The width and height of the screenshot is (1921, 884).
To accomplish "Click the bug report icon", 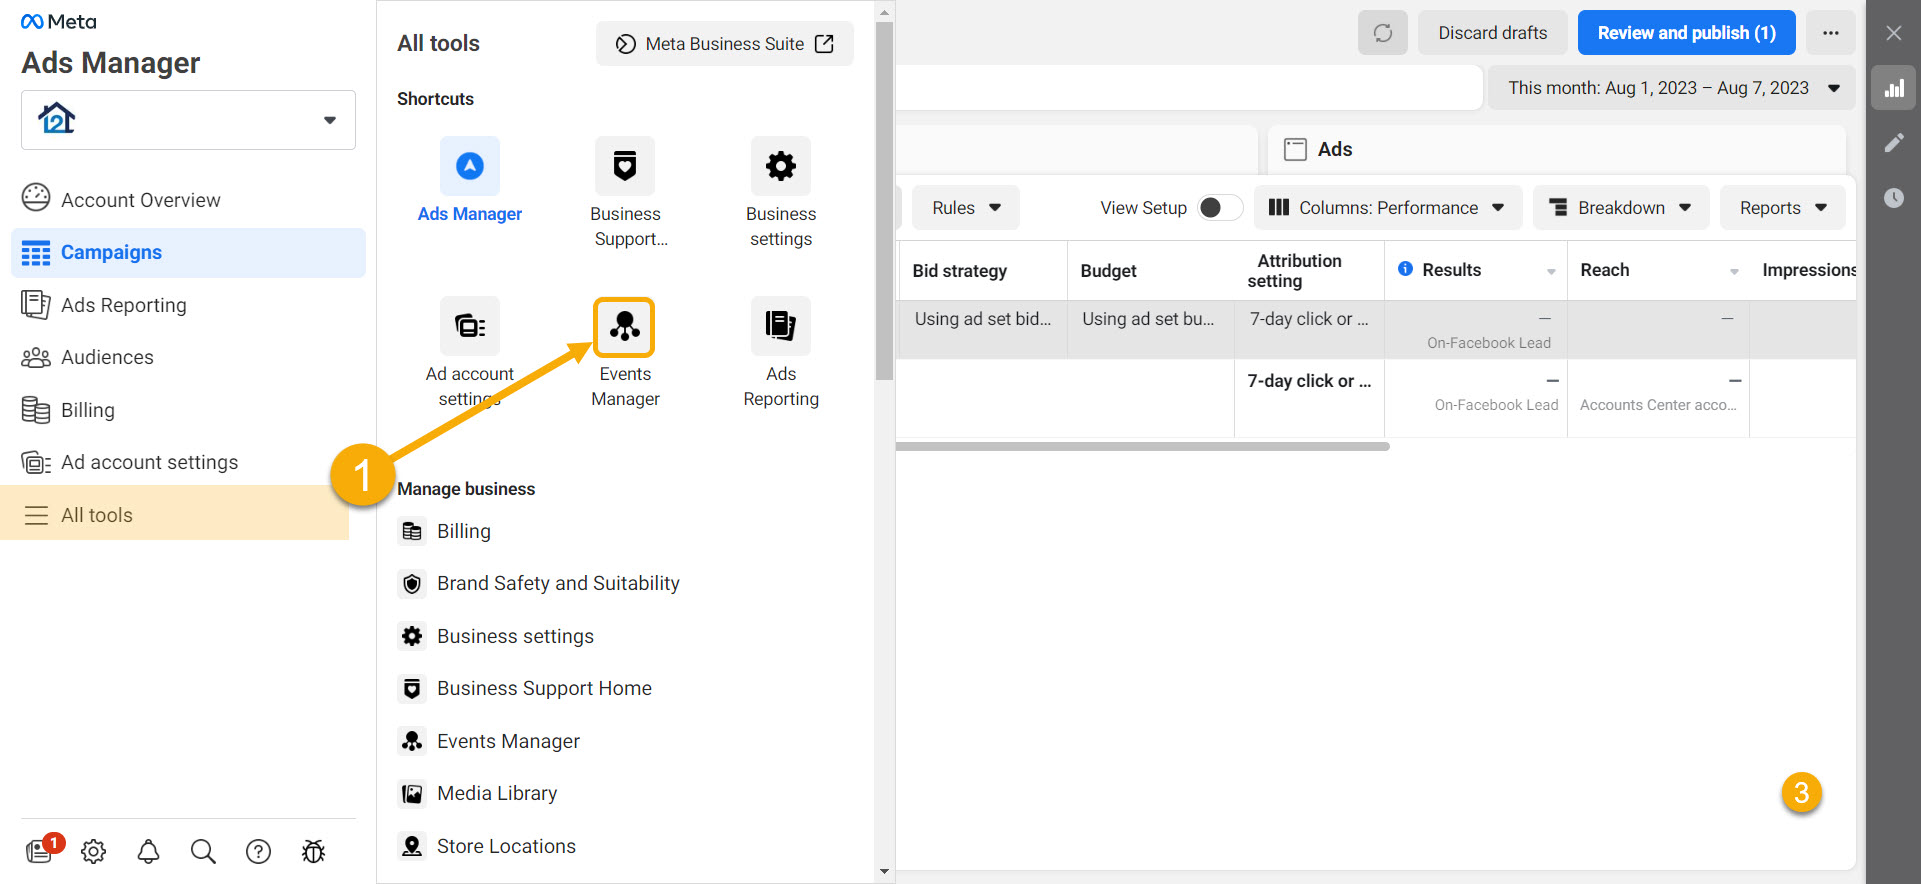I will tap(313, 851).
